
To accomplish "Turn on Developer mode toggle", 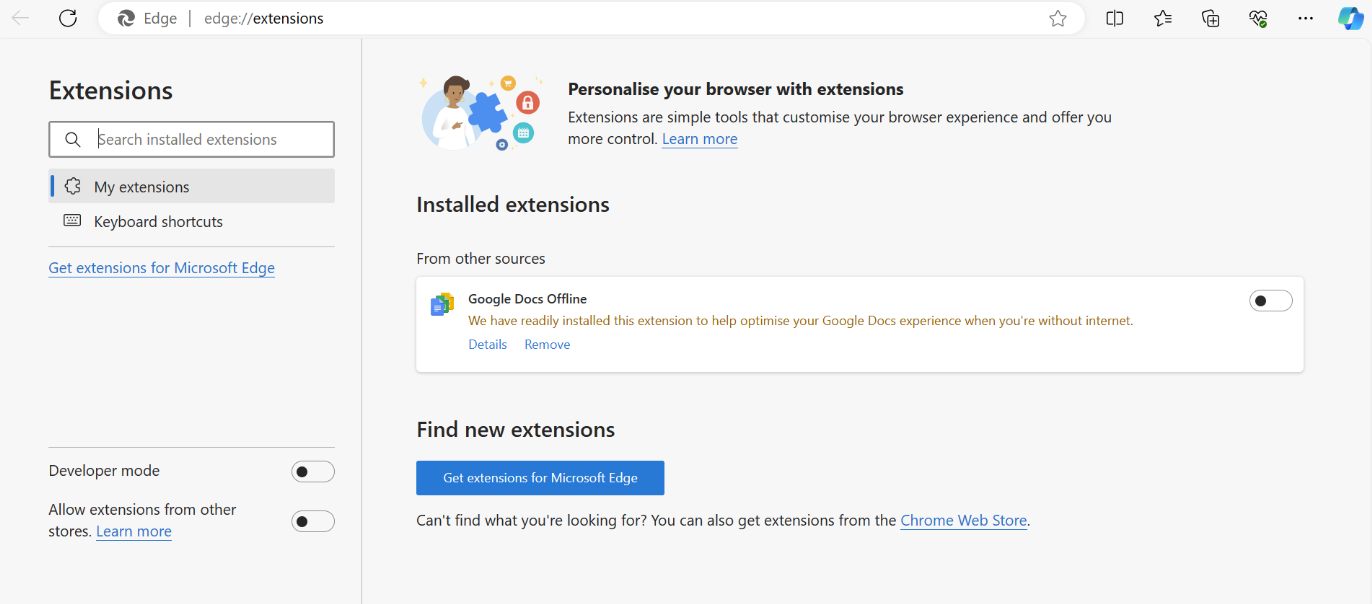I will click(x=313, y=472).
